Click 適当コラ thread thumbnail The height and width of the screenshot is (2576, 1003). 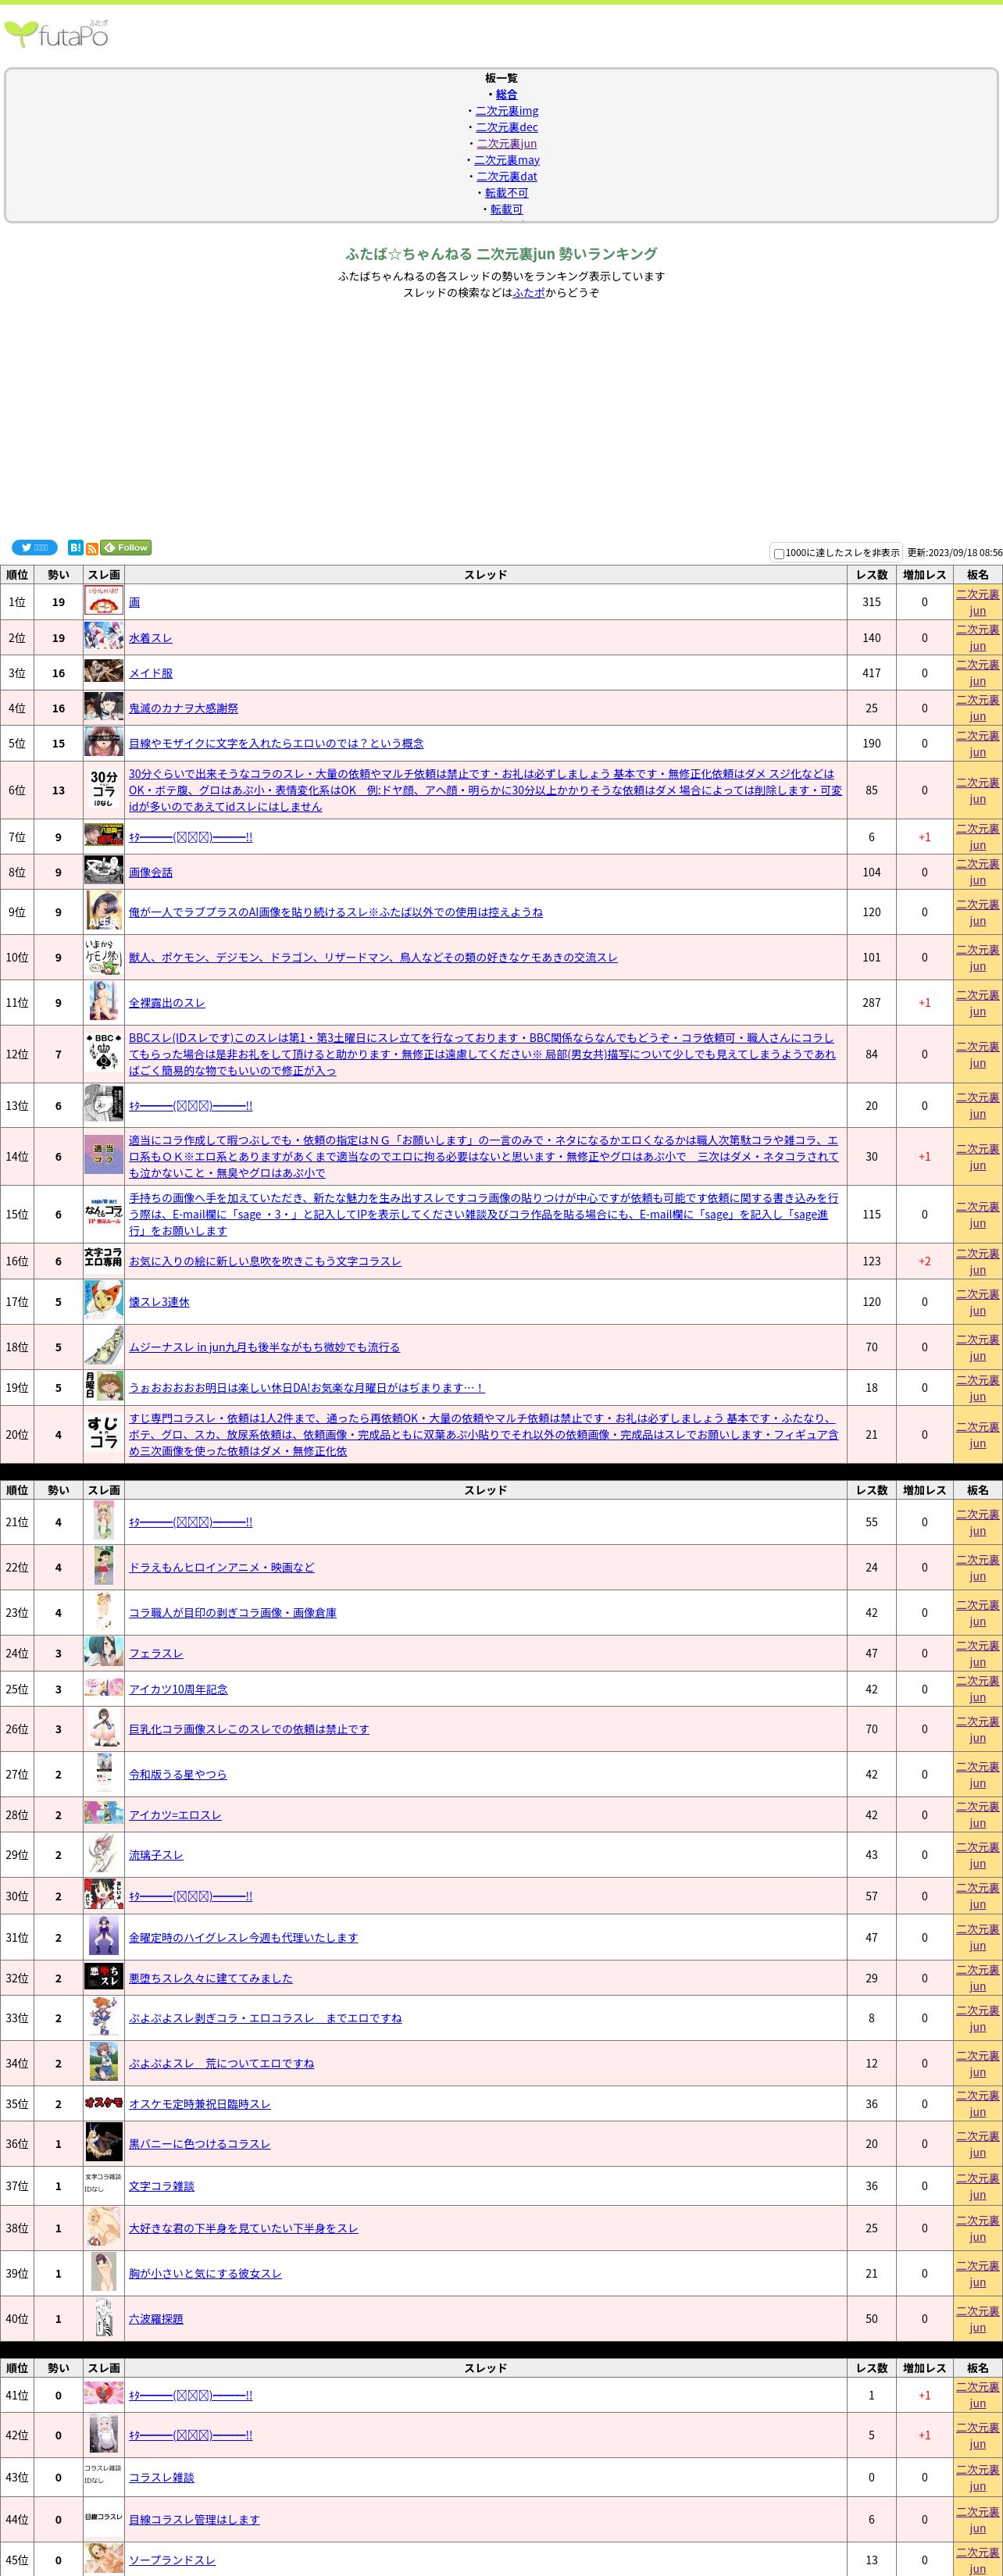click(x=104, y=1156)
